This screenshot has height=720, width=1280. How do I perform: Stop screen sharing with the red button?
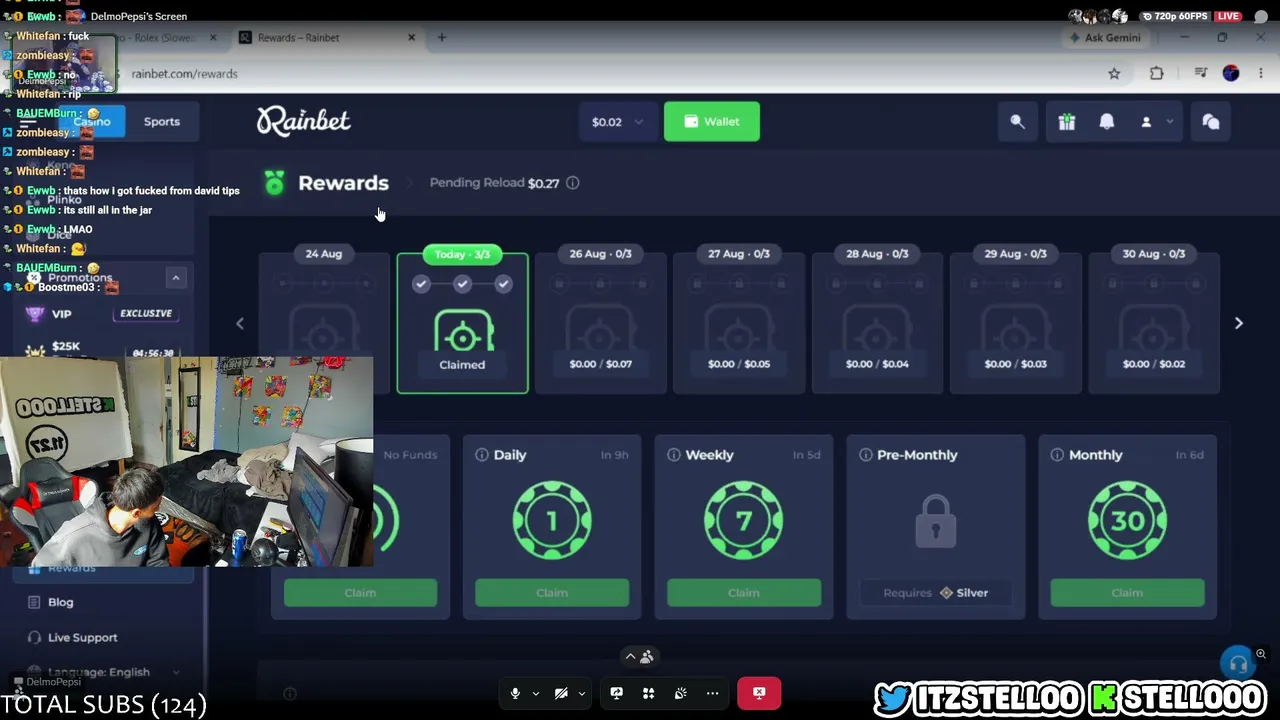[x=759, y=693]
